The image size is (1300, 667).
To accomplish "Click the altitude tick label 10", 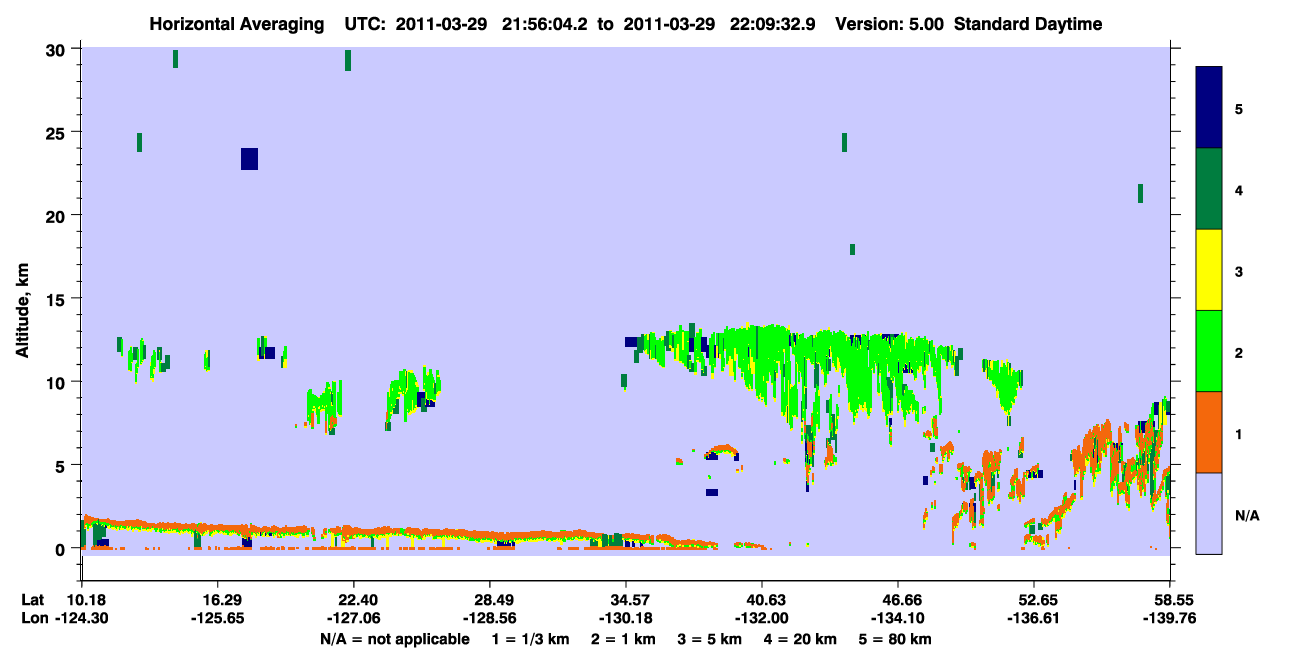I will coord(58,382).
